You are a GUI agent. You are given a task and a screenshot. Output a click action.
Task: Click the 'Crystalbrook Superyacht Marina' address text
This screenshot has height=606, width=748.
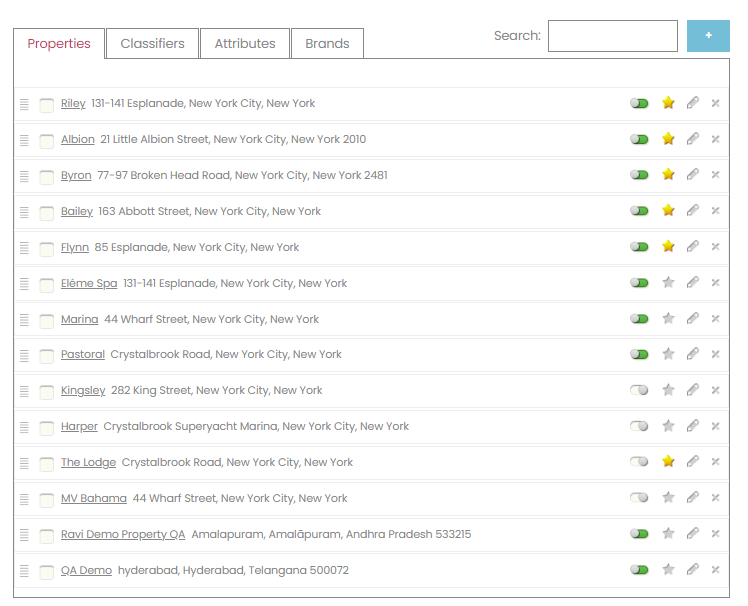click(x=191, y=426)
